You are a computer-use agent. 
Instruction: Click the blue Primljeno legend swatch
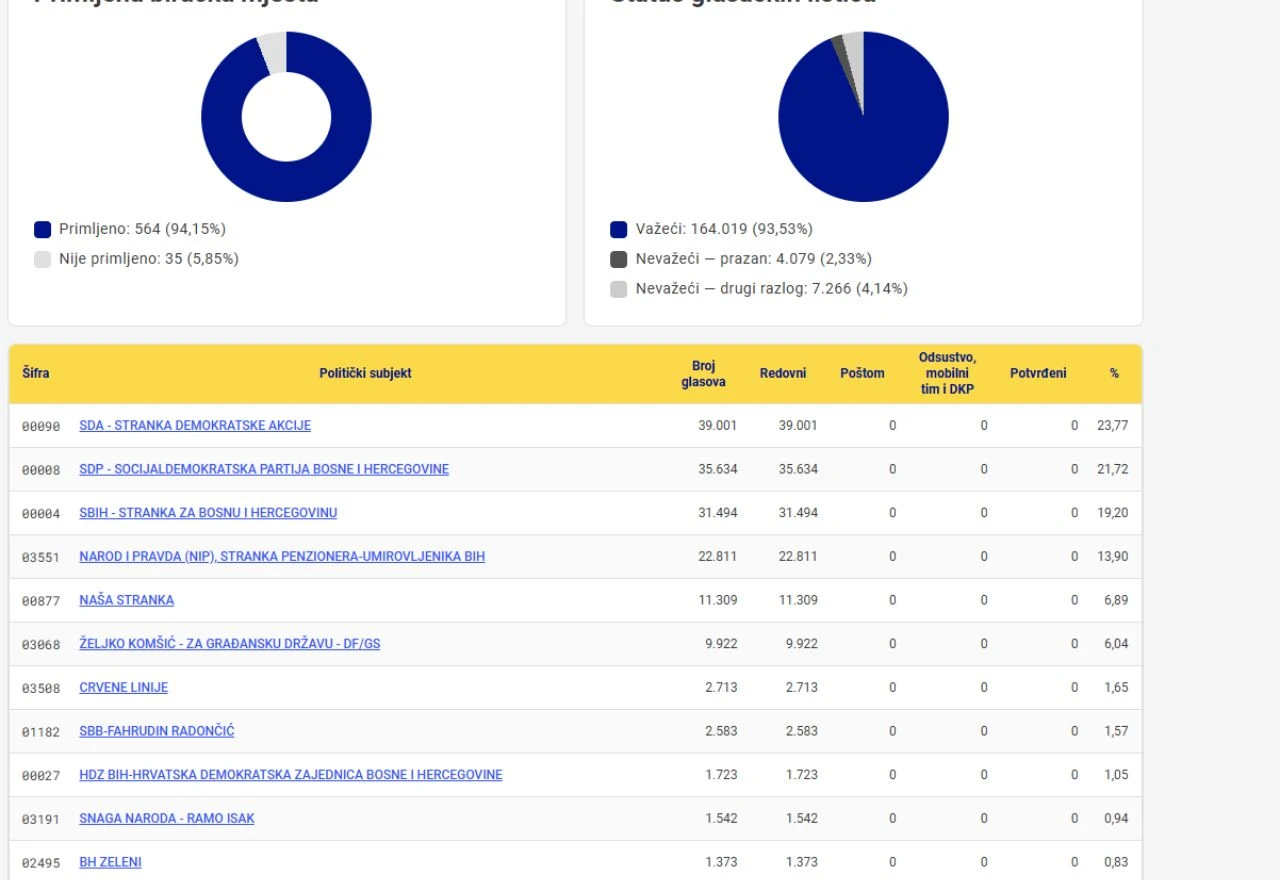42,229
